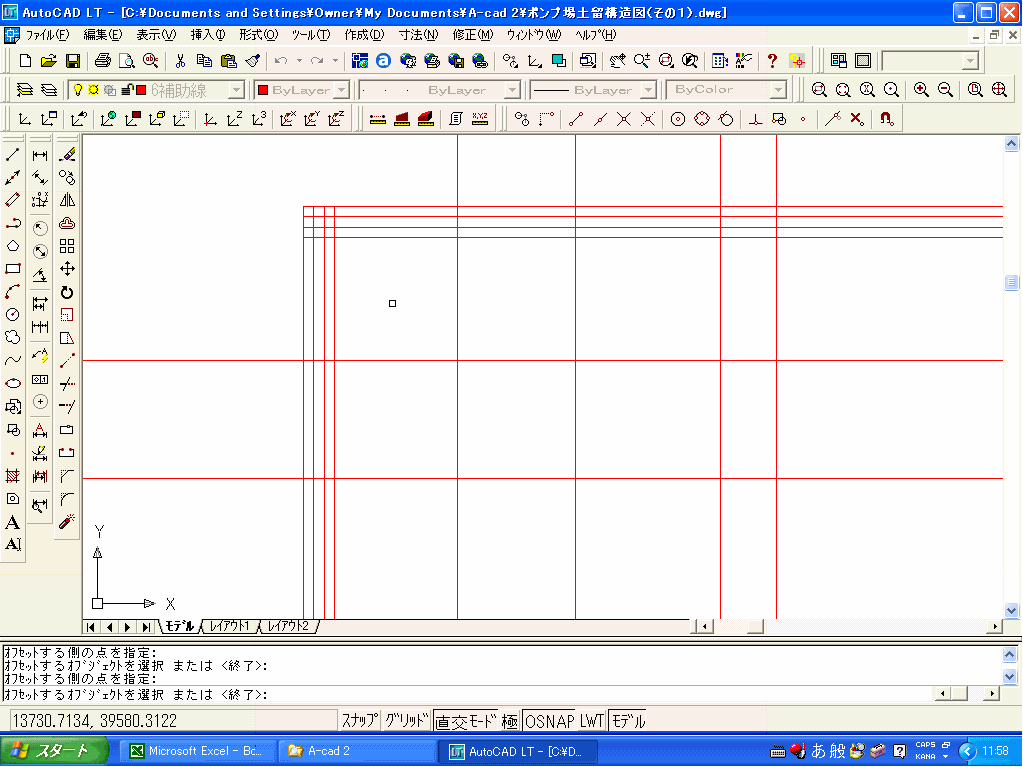Screen dimensions: 1023x767
Task: Open a file with the Open icon
Action: click(48, 61)
